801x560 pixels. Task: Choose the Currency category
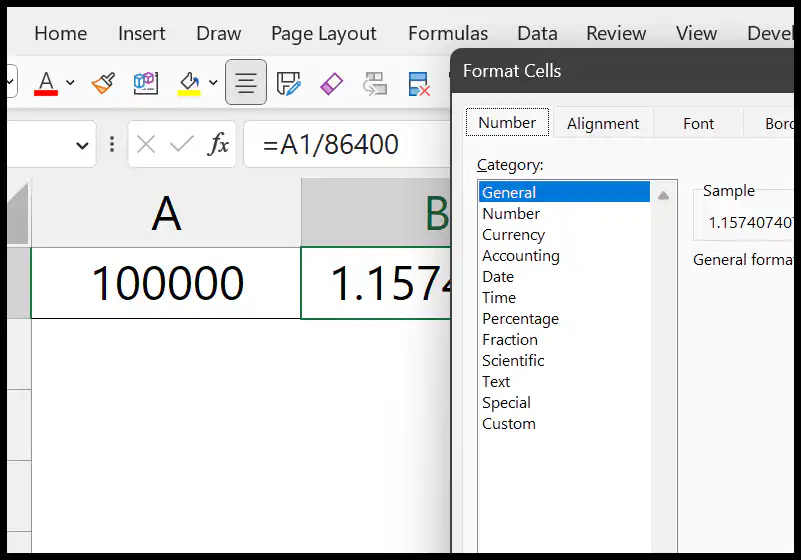pos(564,235)
